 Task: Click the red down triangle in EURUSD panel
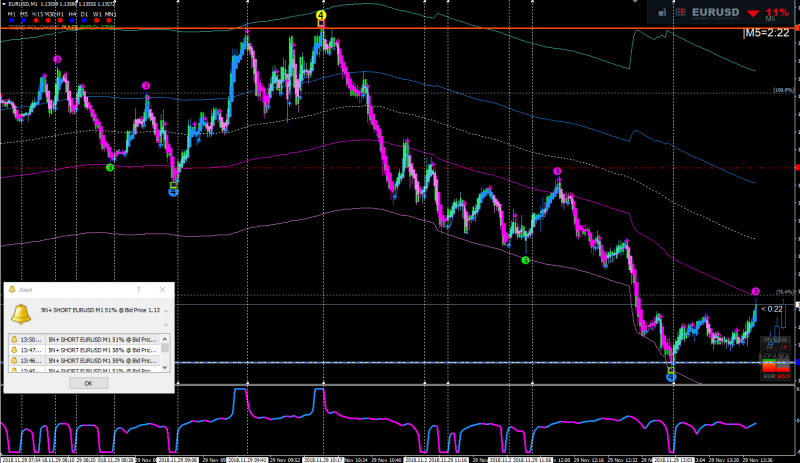[x=753, y=13]
